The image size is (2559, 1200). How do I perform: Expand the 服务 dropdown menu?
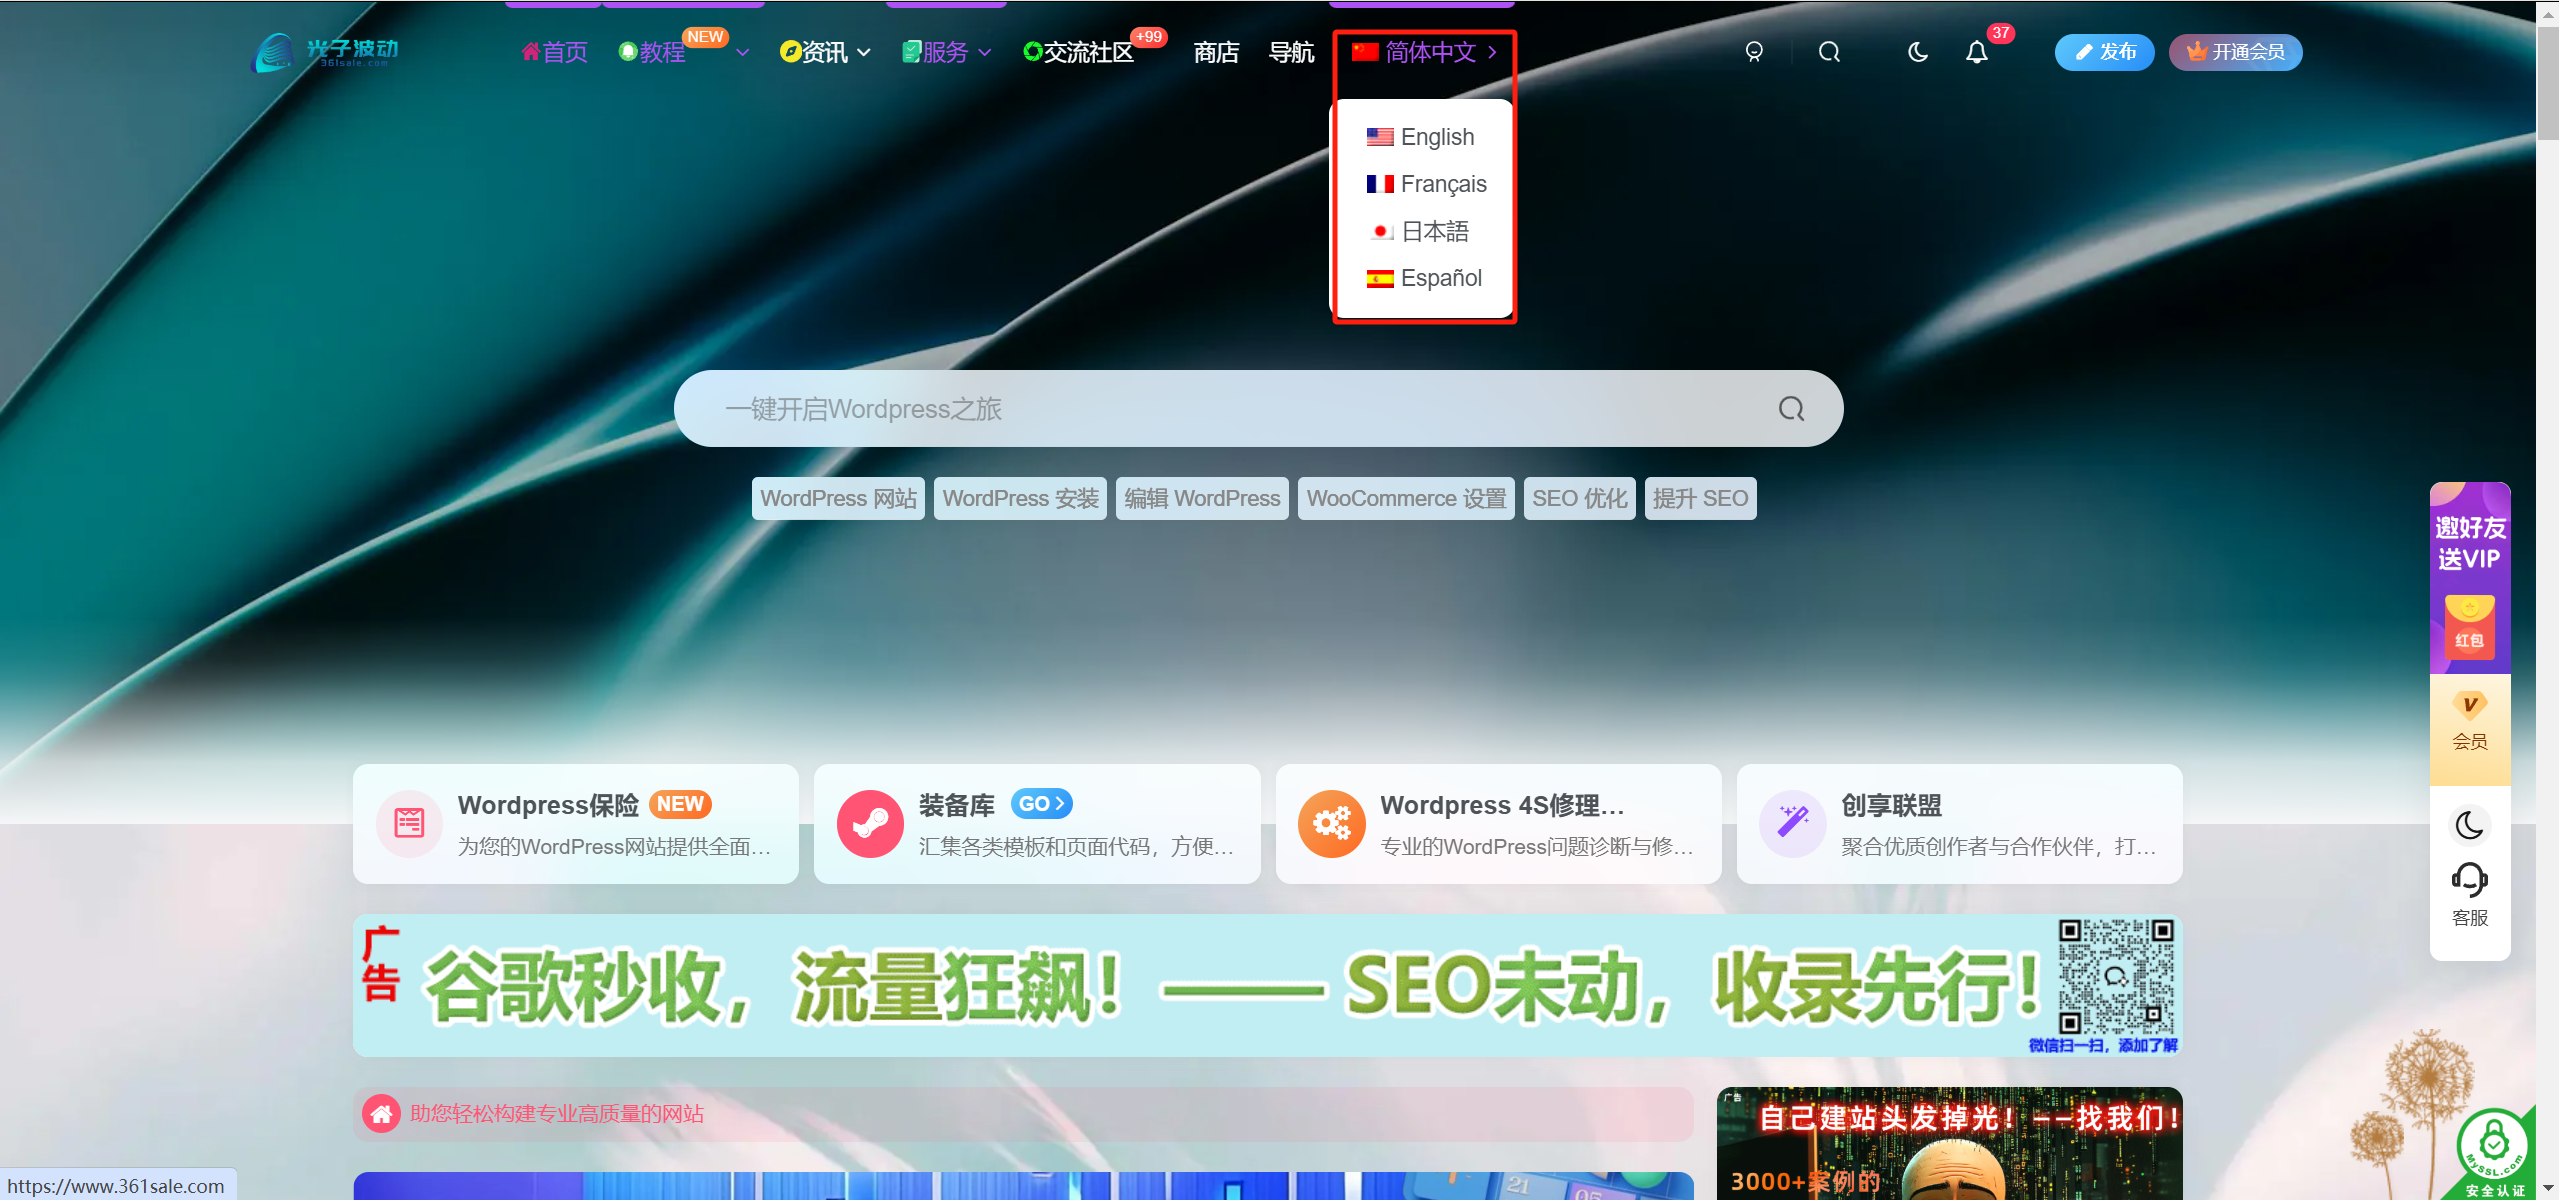tap(985, 52)
